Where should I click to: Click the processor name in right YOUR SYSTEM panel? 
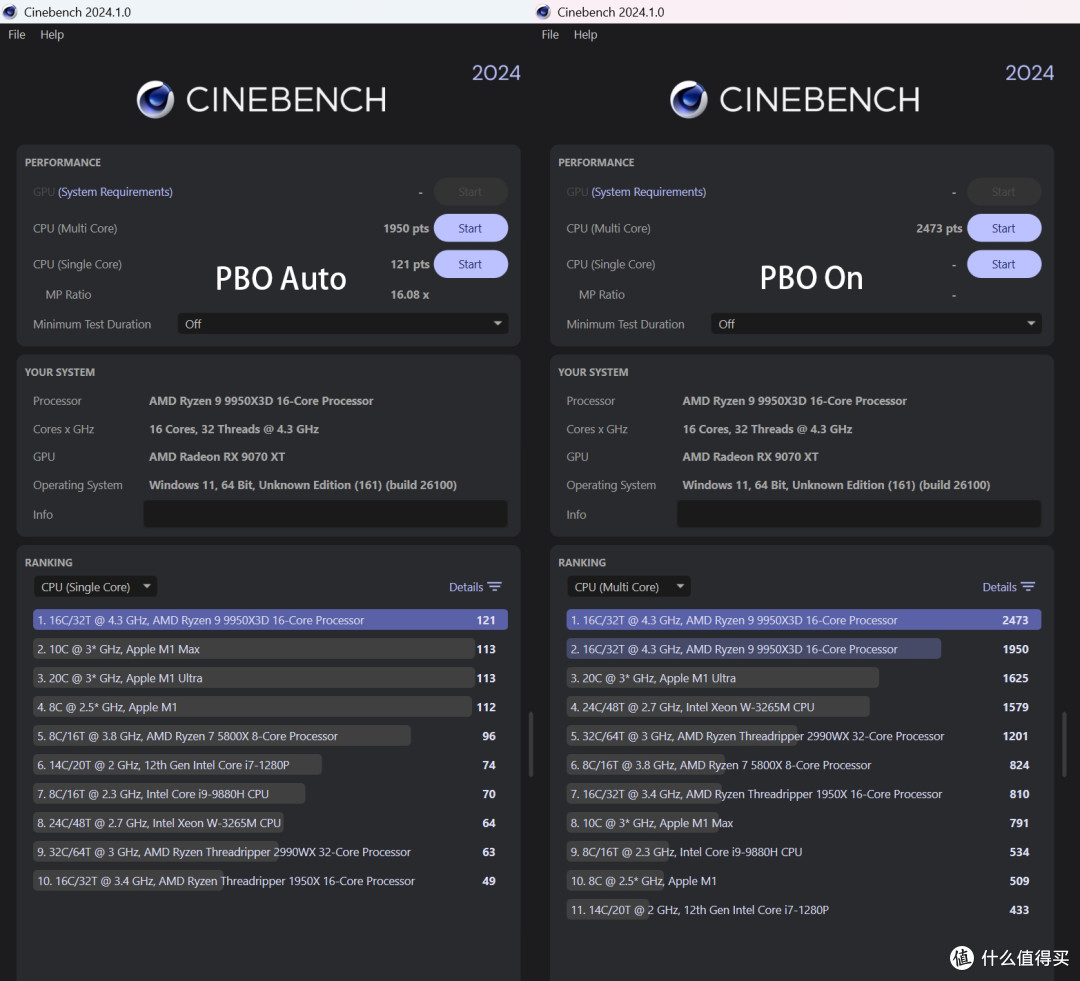[x=794, y=400]
